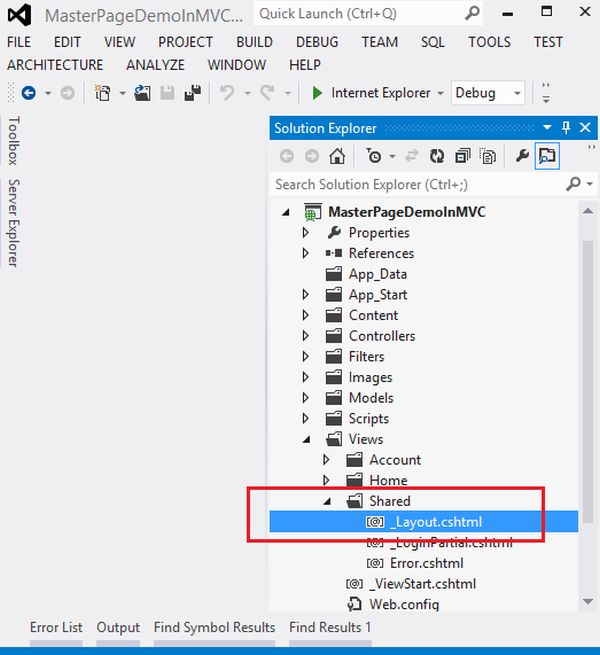Open the Toolbox side tab

coord(13,141)
